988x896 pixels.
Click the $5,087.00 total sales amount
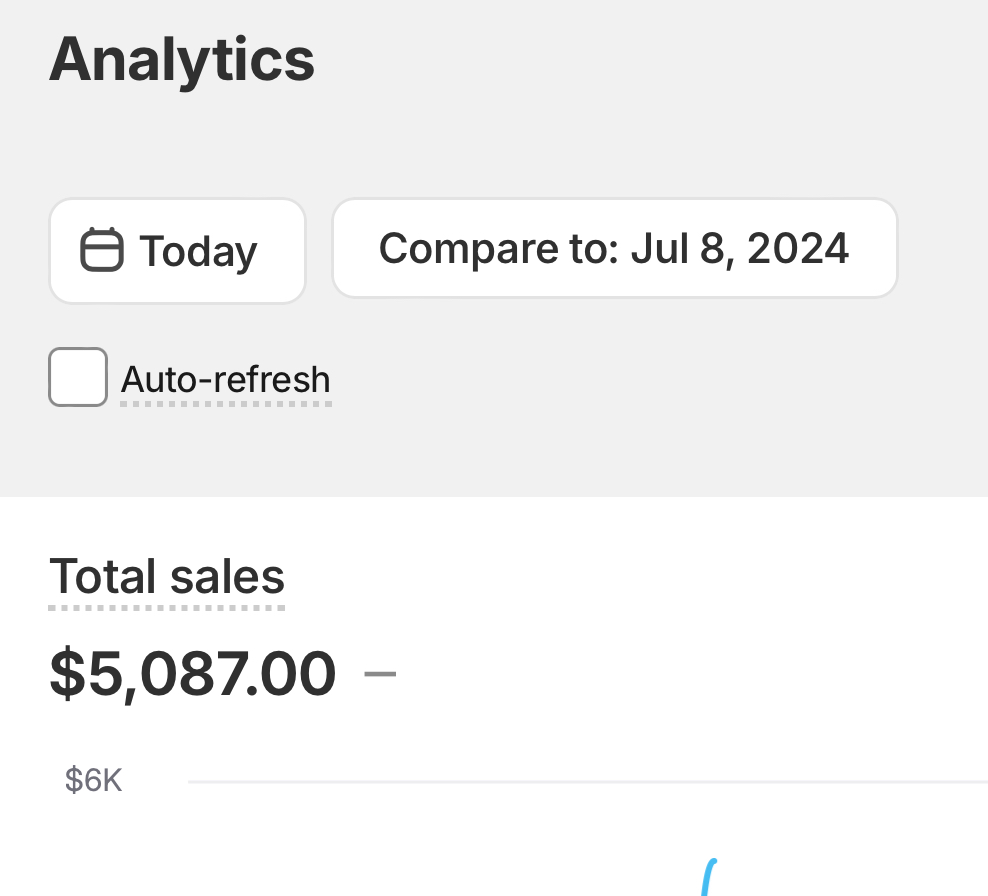click(x=193, y=673)
